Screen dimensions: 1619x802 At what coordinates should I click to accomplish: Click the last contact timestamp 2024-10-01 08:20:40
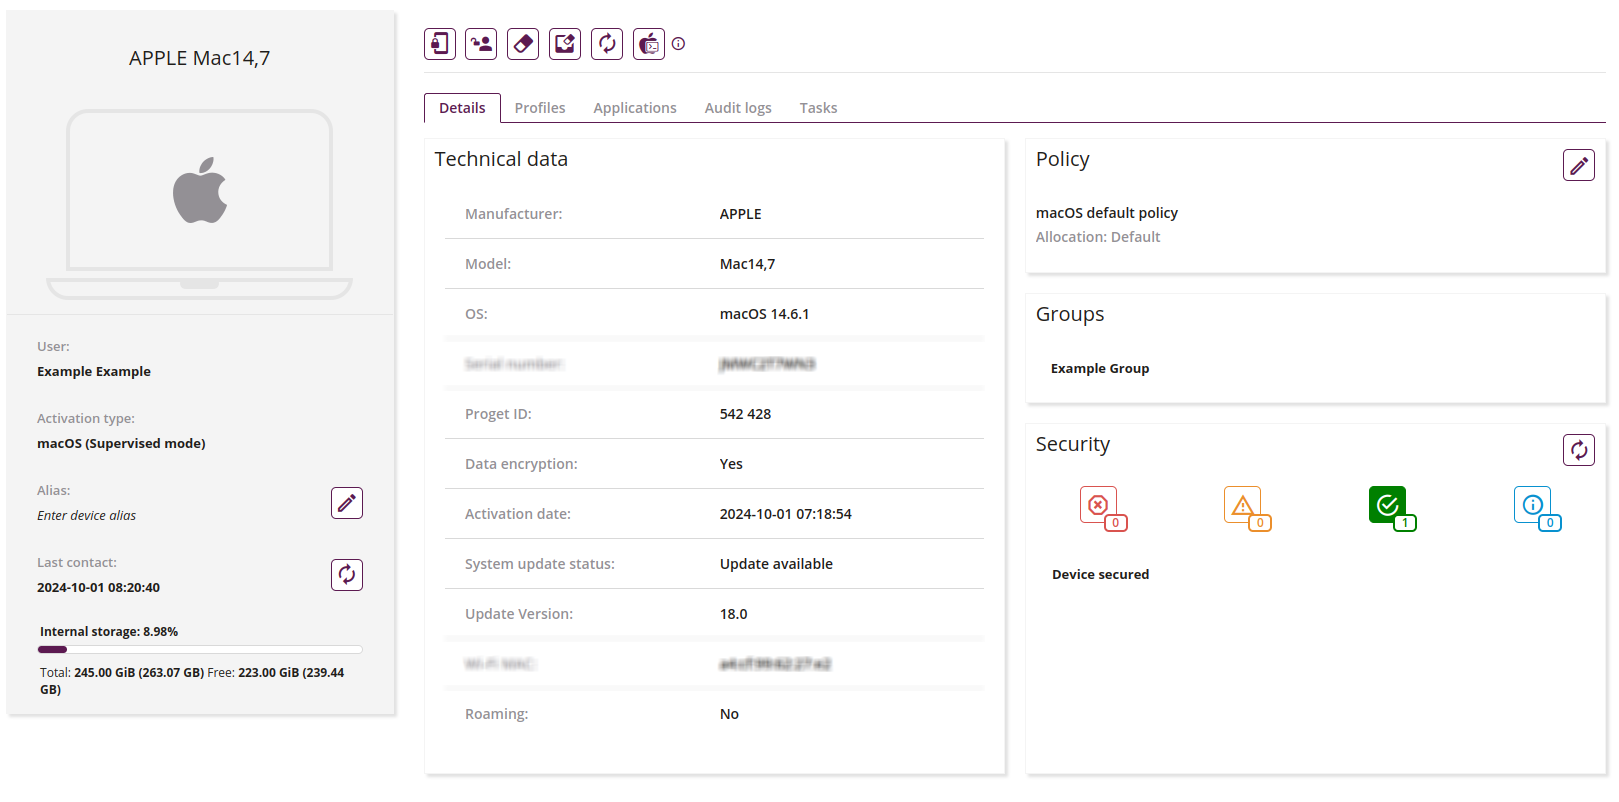point(98,588)
